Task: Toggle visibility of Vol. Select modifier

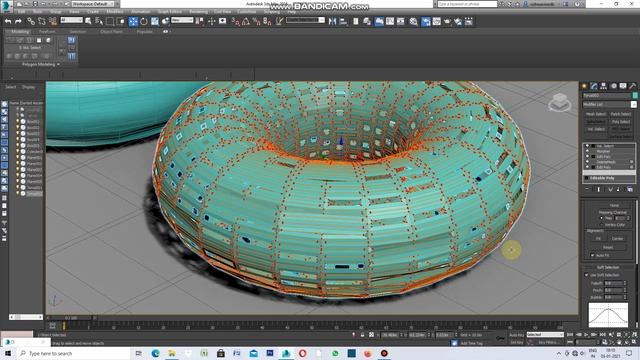Action: pos(587,146)
